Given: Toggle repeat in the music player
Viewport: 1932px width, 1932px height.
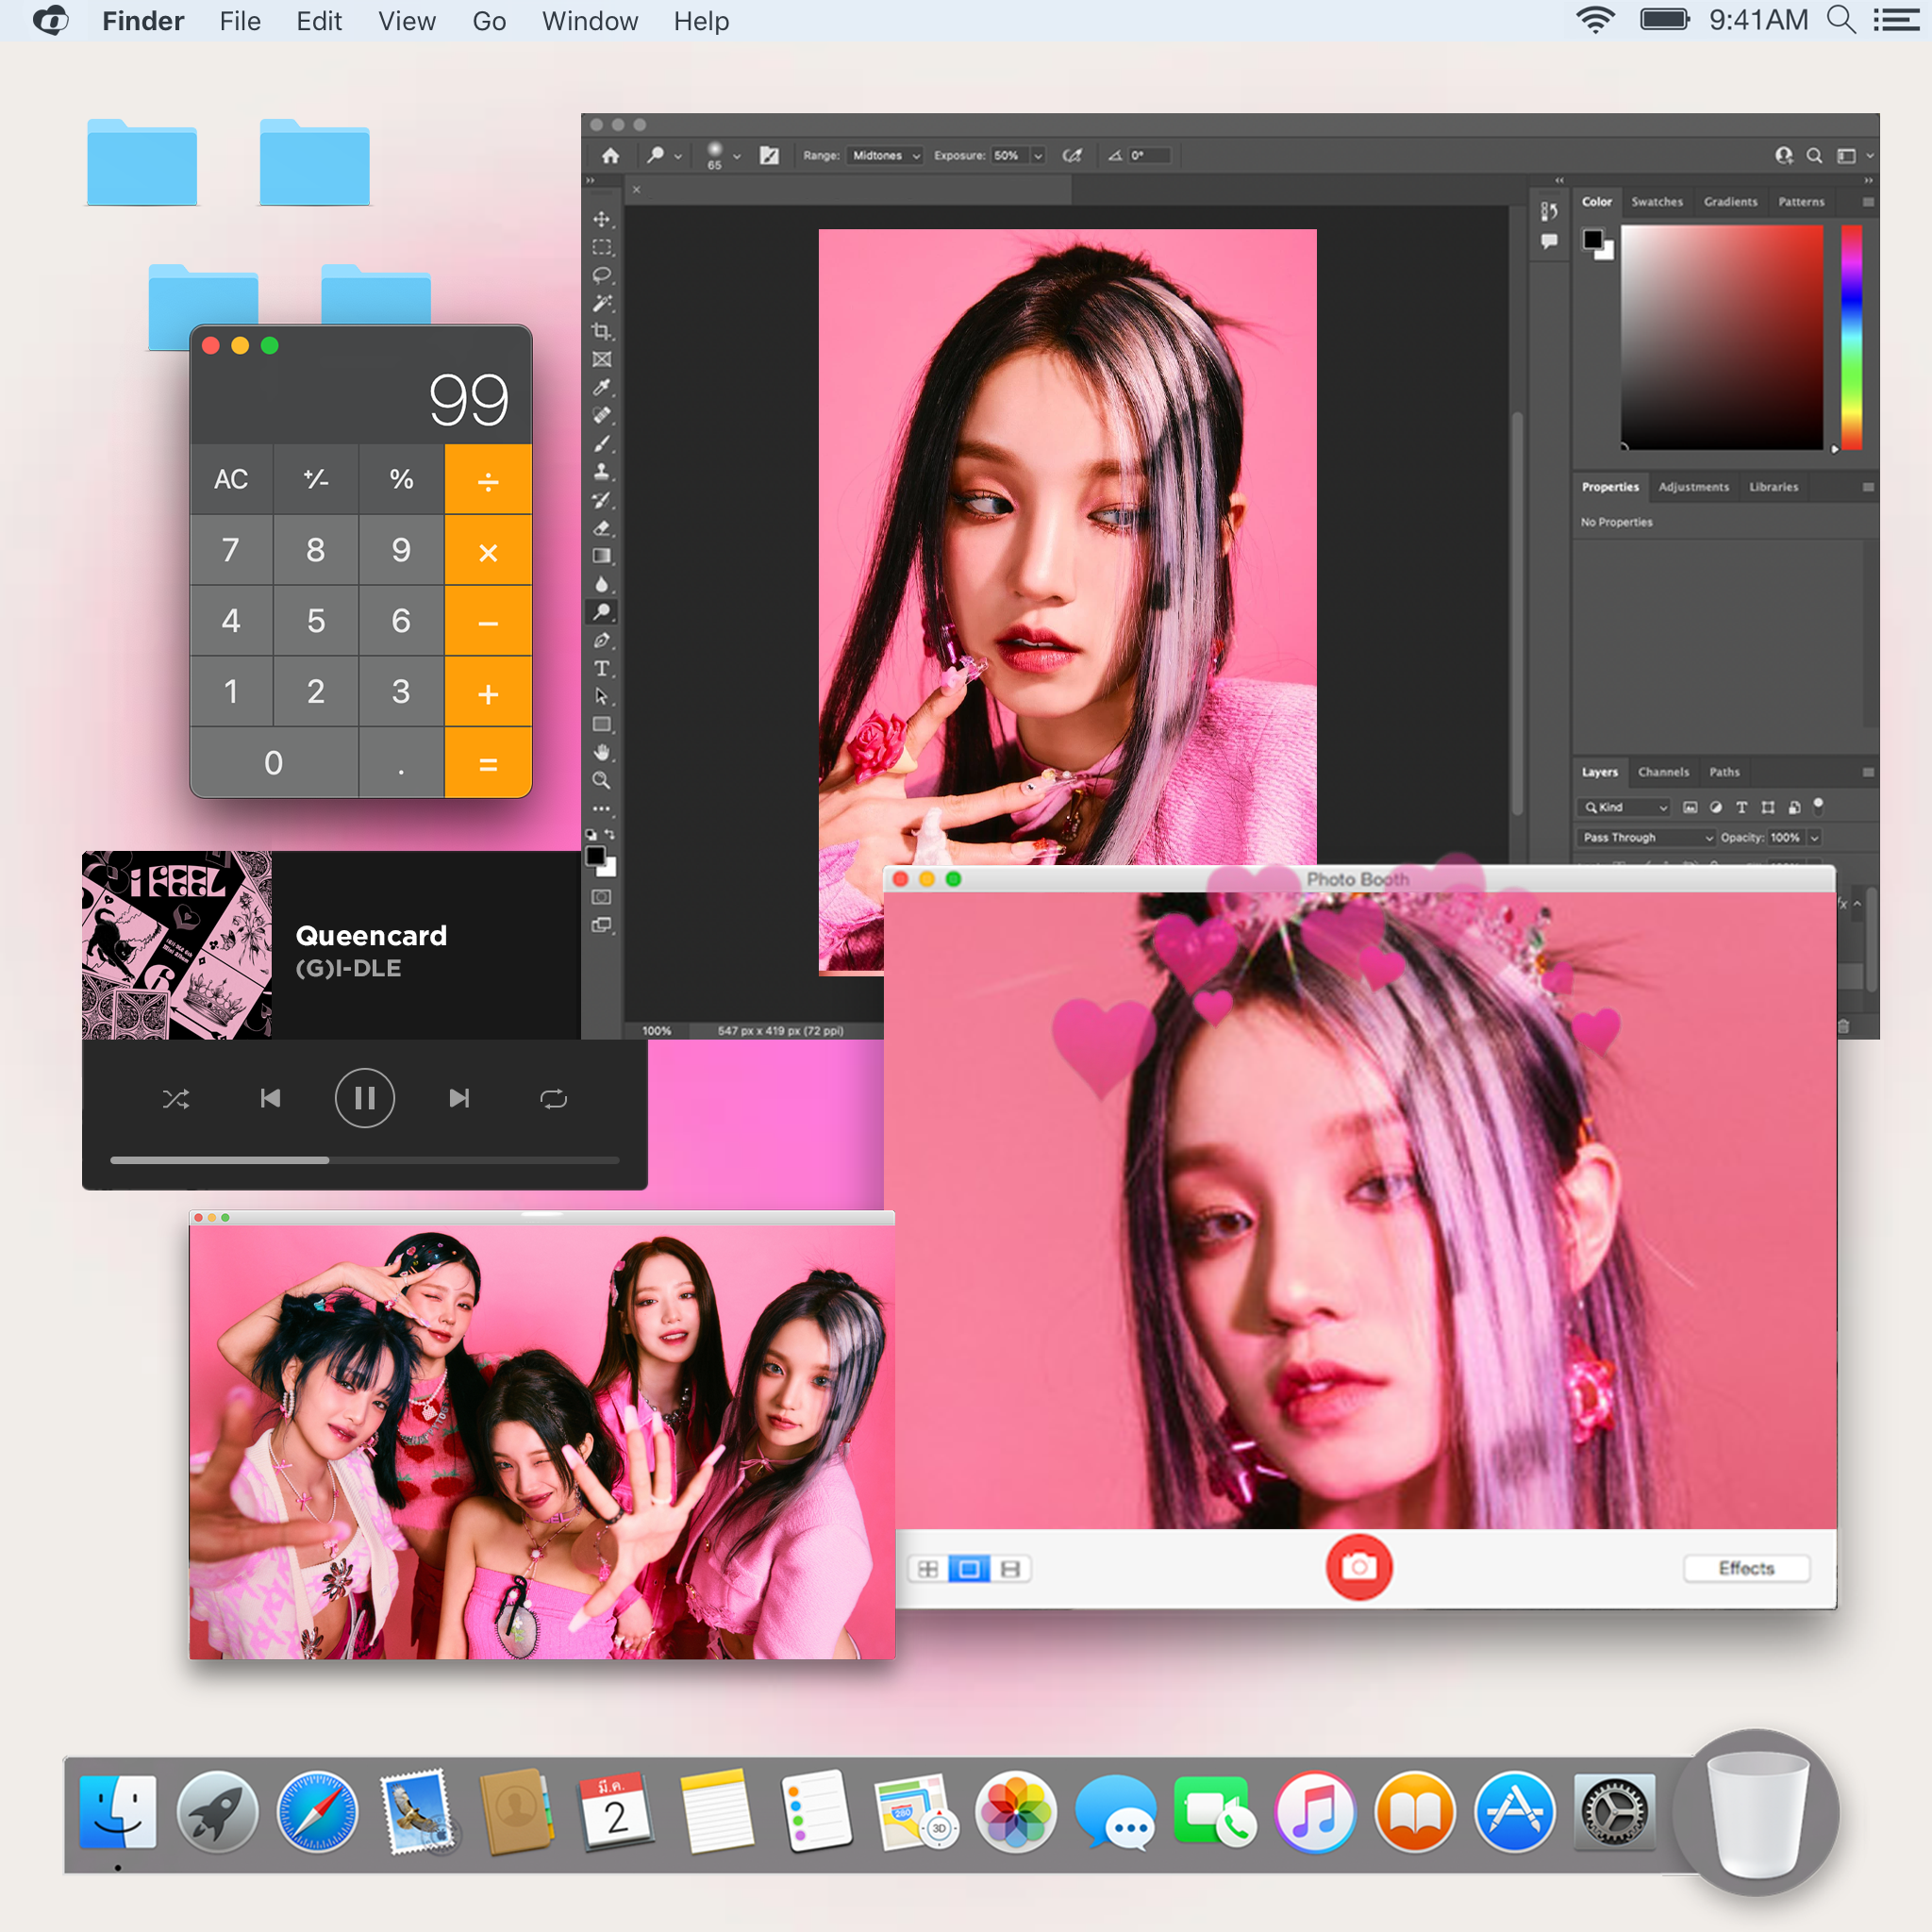Looking at the screenshot, I should pyautogui.click(x=553, y=1099).
